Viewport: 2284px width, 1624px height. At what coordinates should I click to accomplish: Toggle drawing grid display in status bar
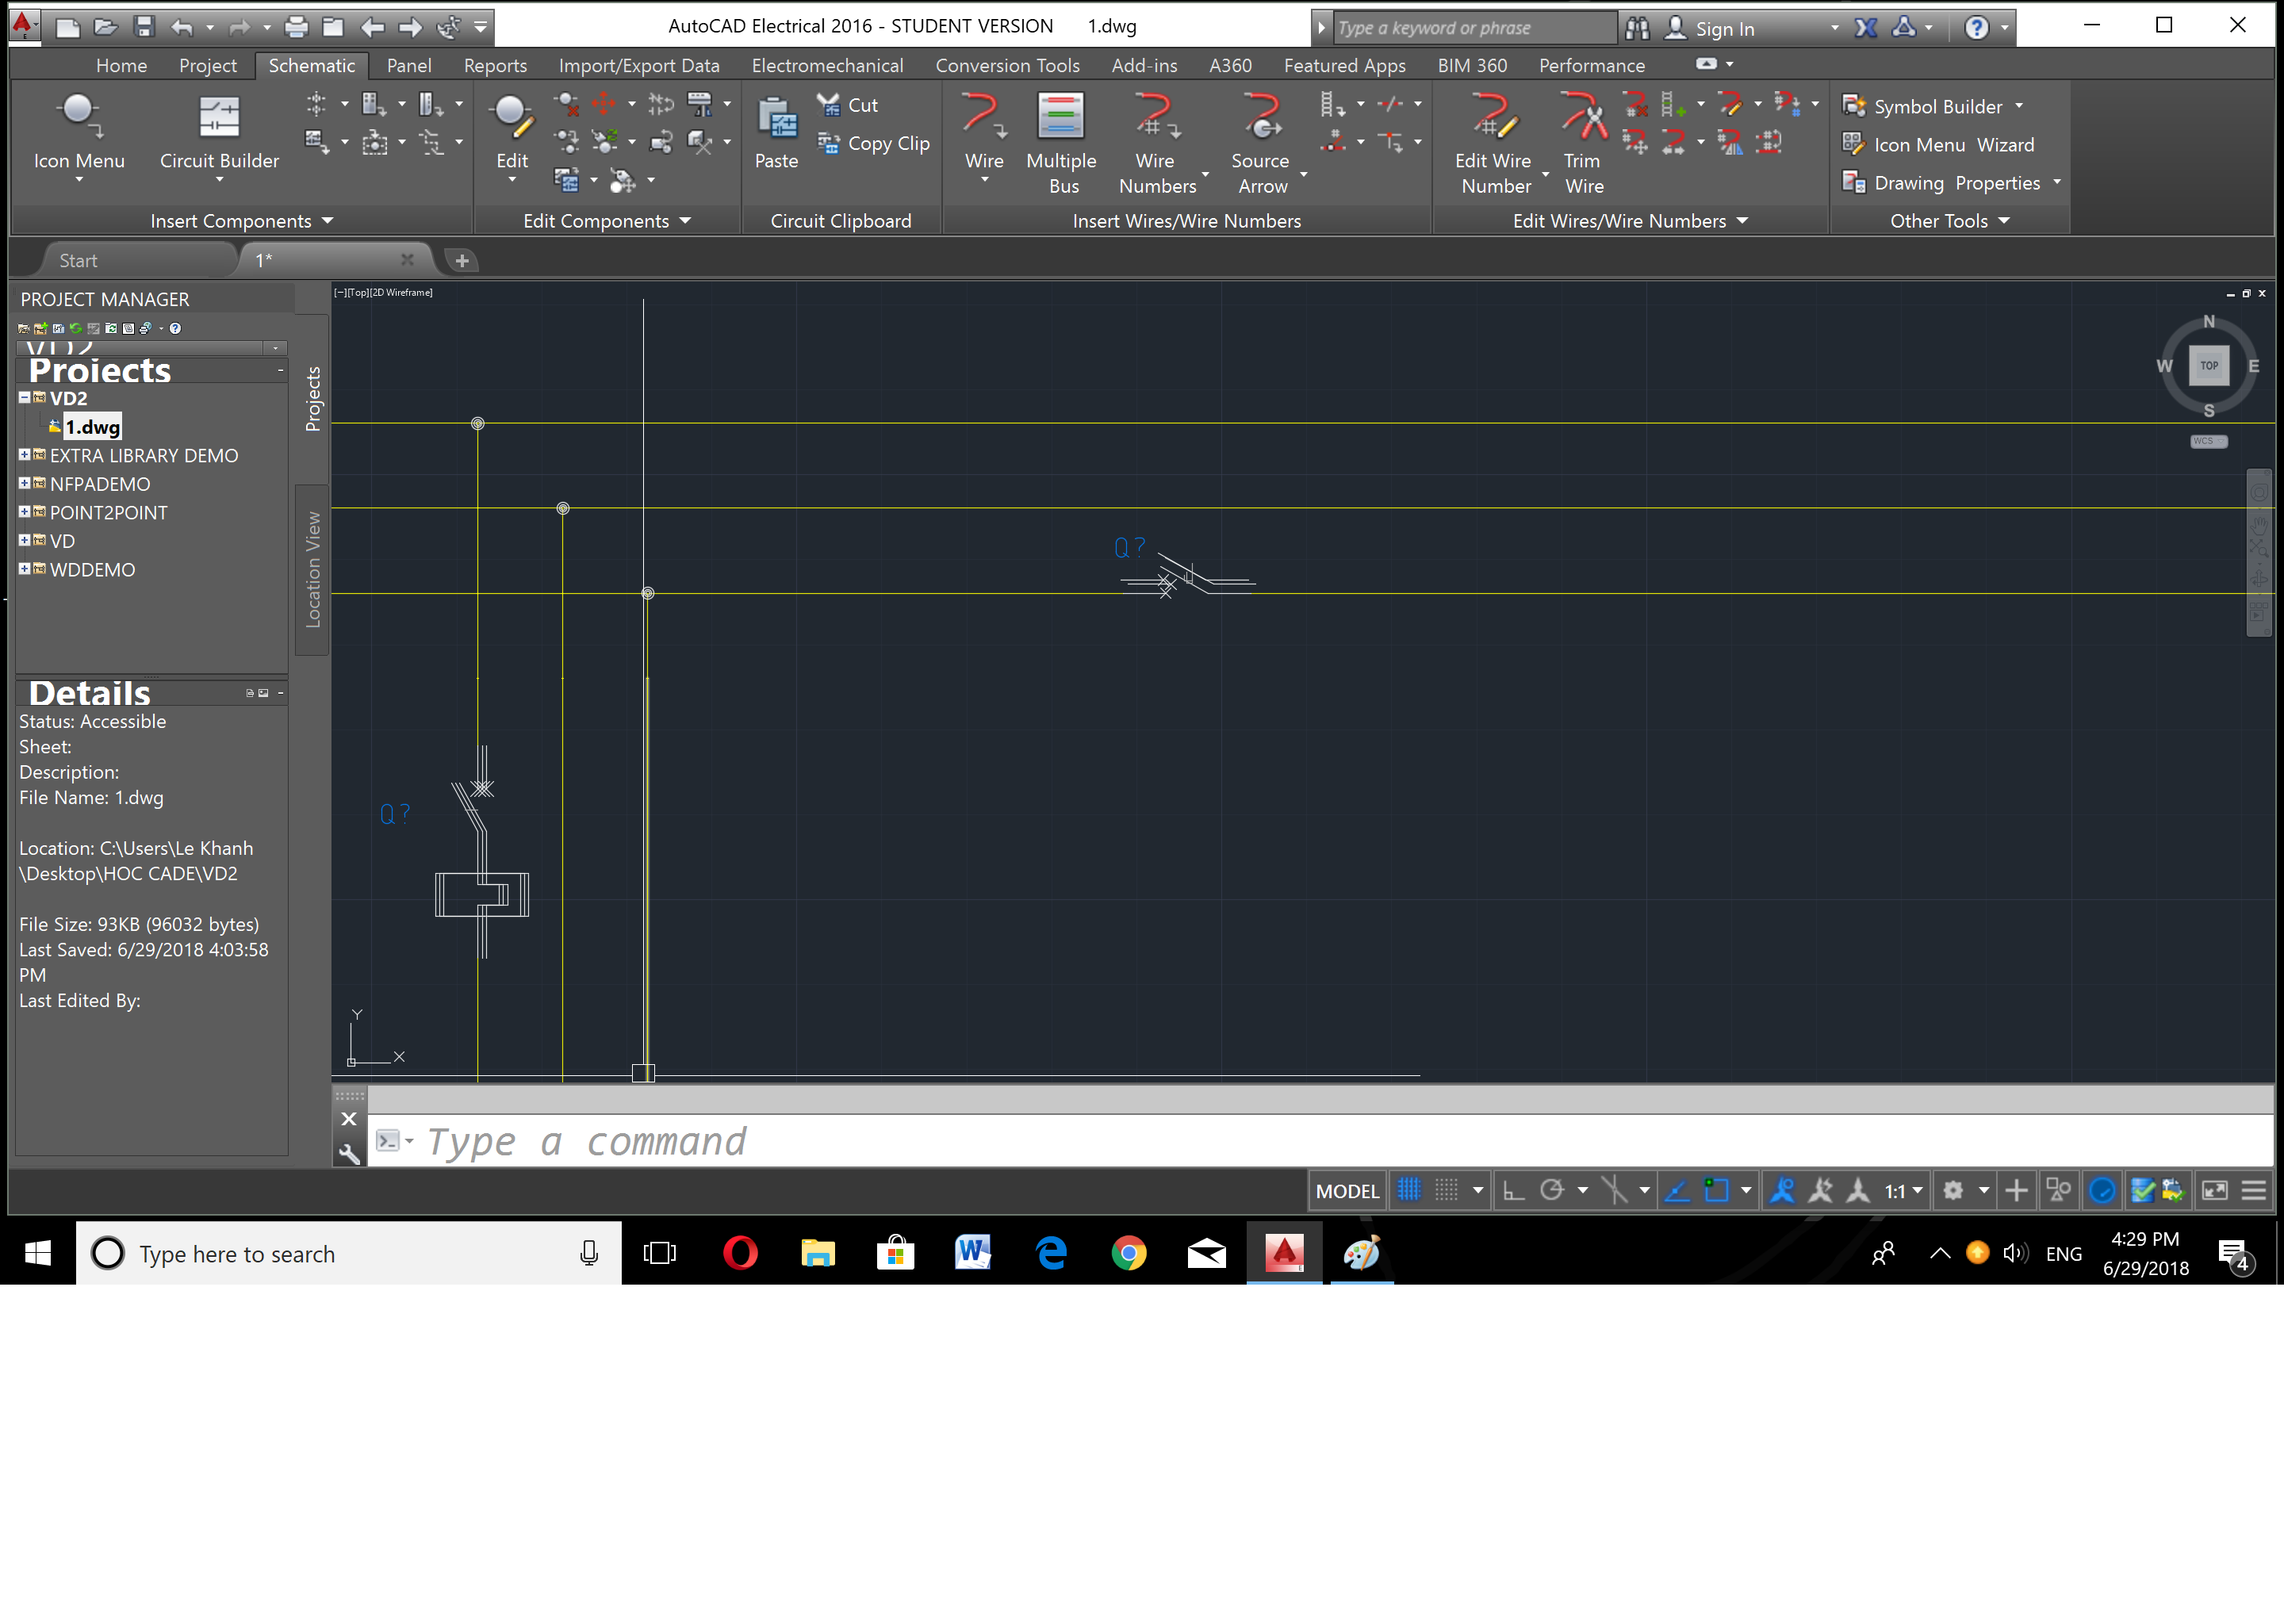point(1408,1190)
